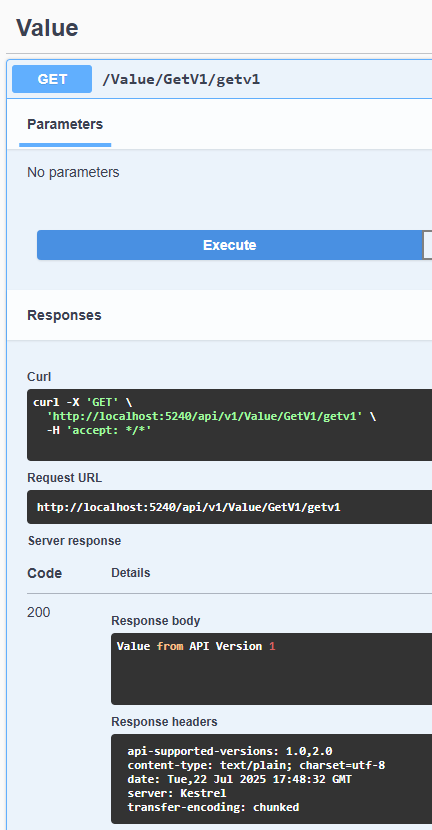Select the server: Kestrel header line
The height and width of the screenshot is (830, 432).
pyautogui.click(x=177, y=793)
